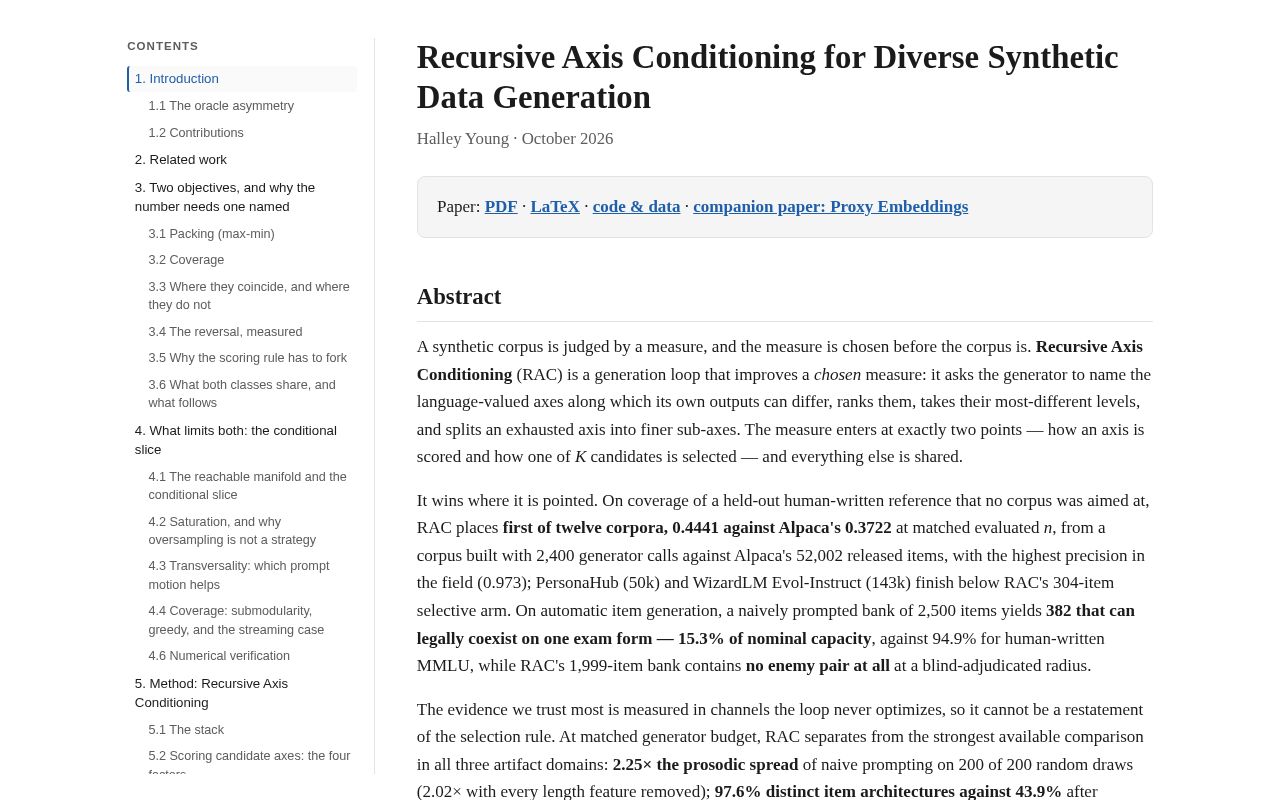Click the author line 'Halley Young · October 2026'
The image size is (1280, 800).
pos(515,139)
